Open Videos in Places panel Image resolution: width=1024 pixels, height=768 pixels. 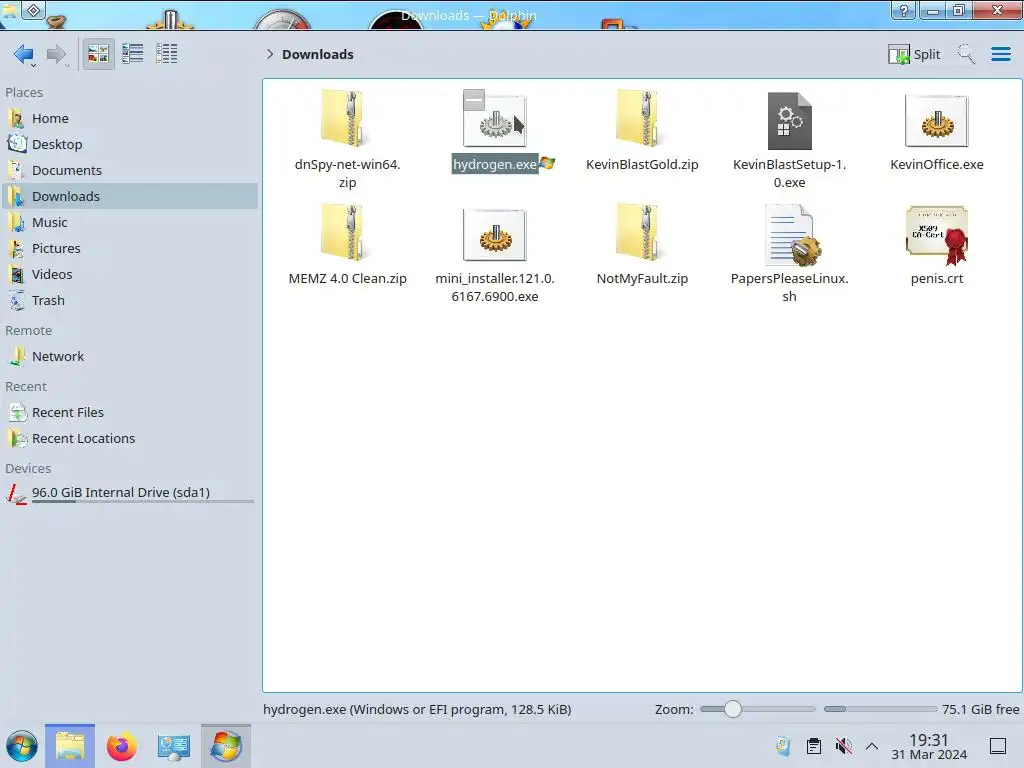pos(129,275)
